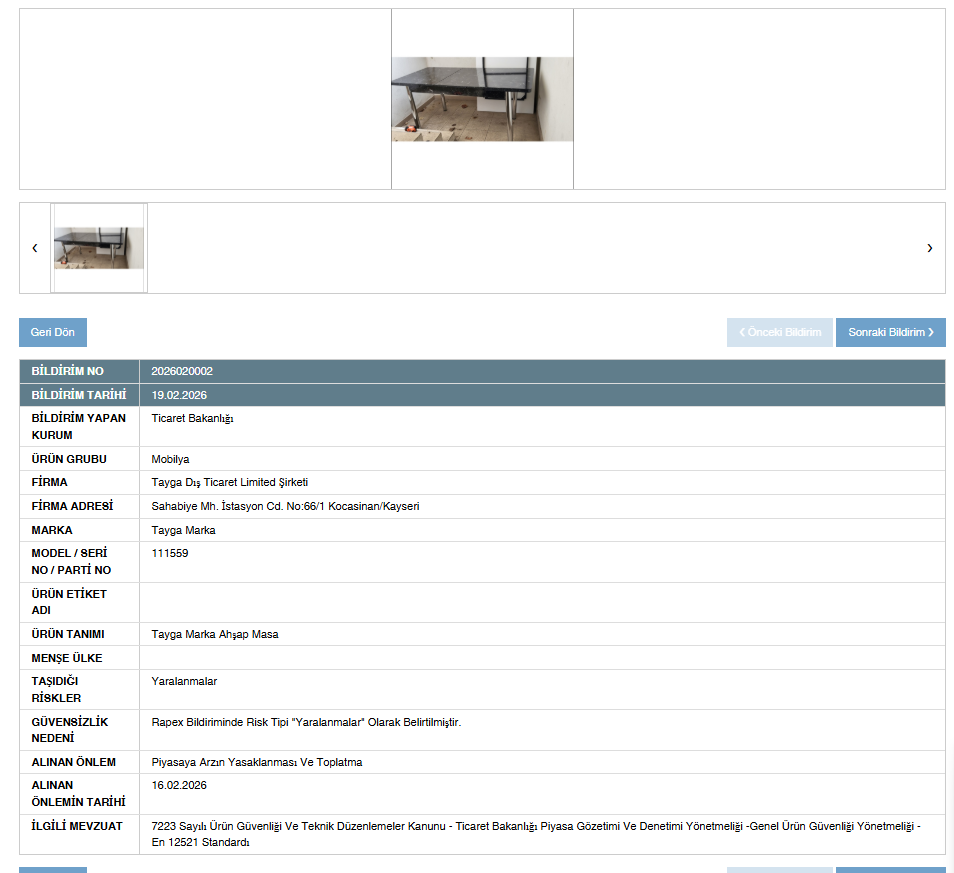This screenshot has width=954, height=873.
Task: Click the left arrow of the image carousel
Action: pos(35,248)
